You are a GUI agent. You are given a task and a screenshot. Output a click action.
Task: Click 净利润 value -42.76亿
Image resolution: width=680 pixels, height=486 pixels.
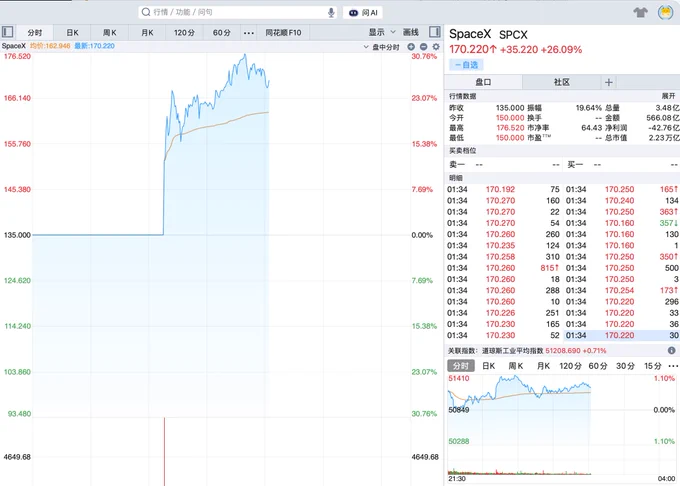pyautogui.click(x=663, y=128)
